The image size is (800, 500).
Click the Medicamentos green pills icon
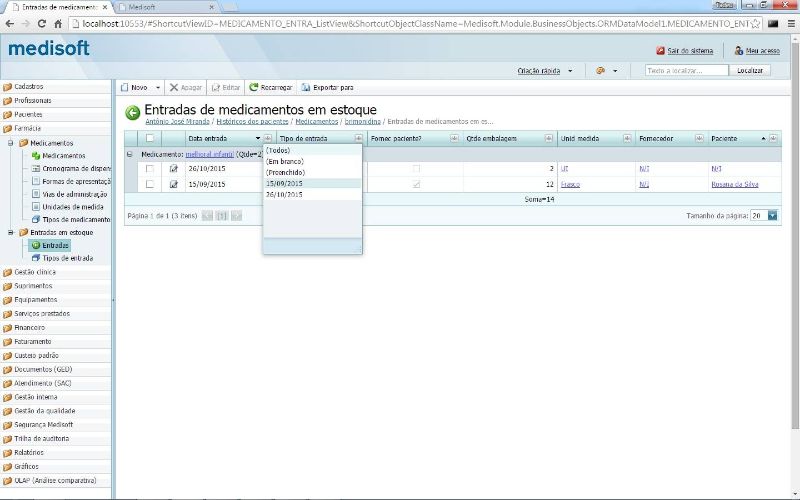(x=36, y=156)
